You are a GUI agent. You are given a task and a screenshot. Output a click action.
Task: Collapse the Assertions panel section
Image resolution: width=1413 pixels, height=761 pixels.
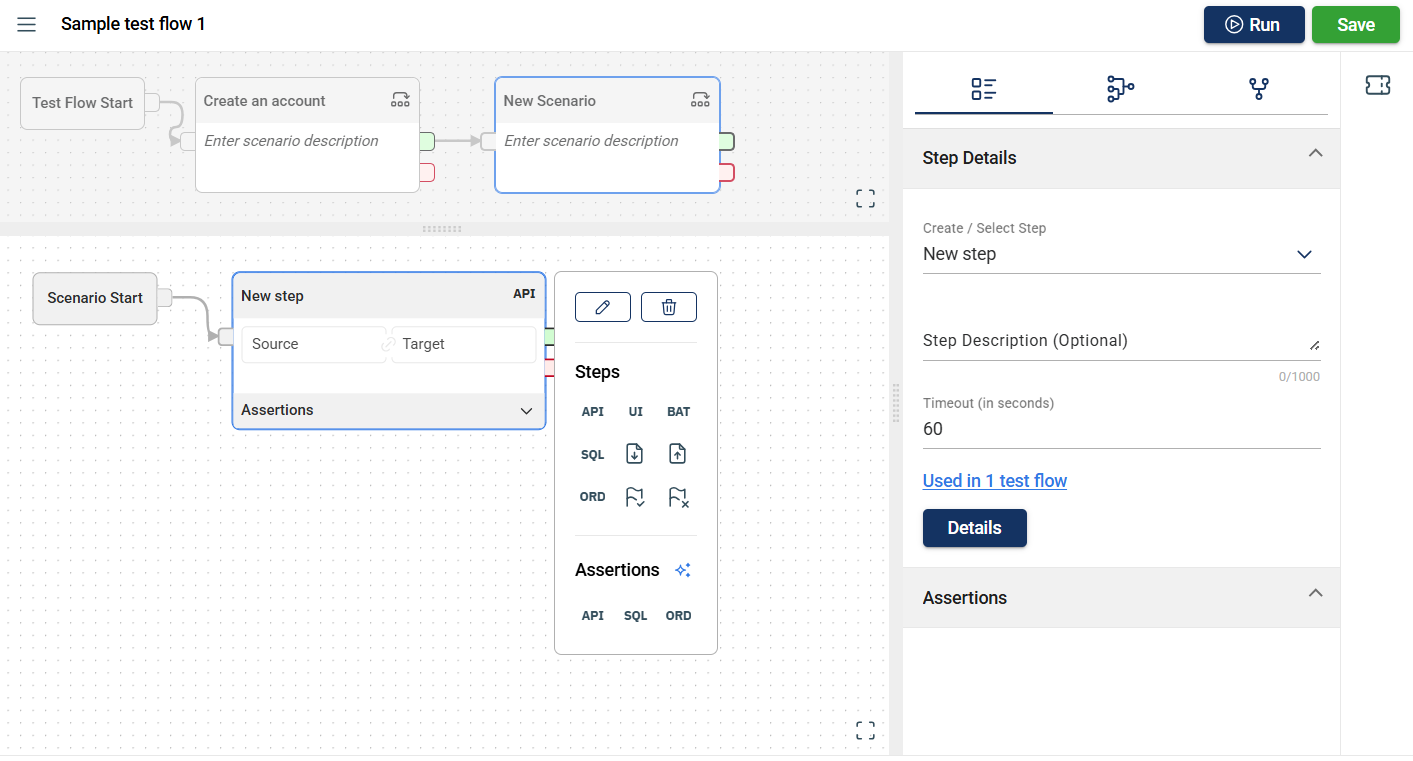coord(1315,593)
